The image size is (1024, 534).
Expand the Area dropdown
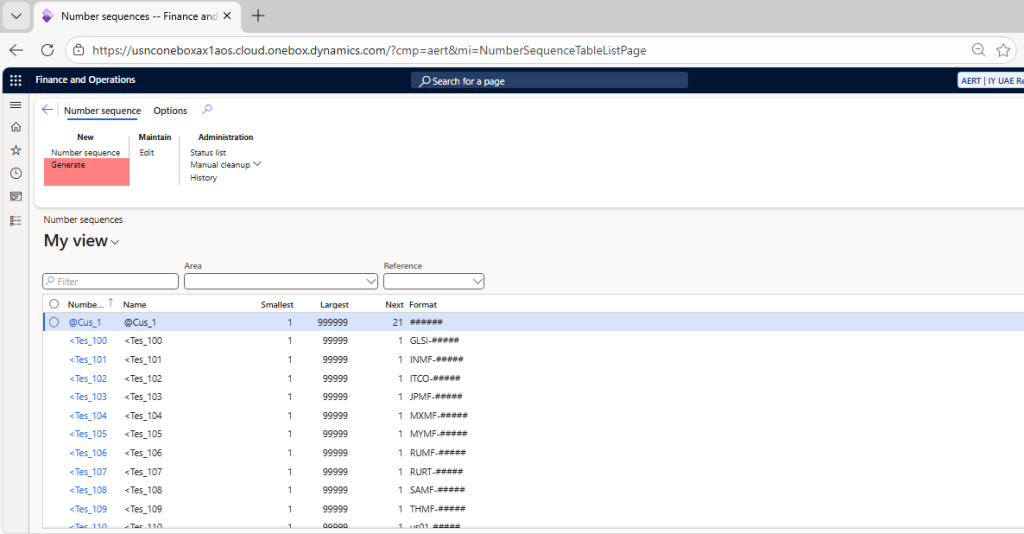tap(371, 282)
